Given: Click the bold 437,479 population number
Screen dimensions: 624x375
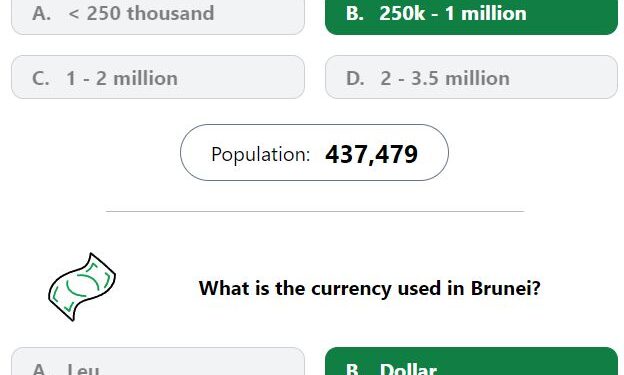Looking at the screenshot, I should coord(371,154).
